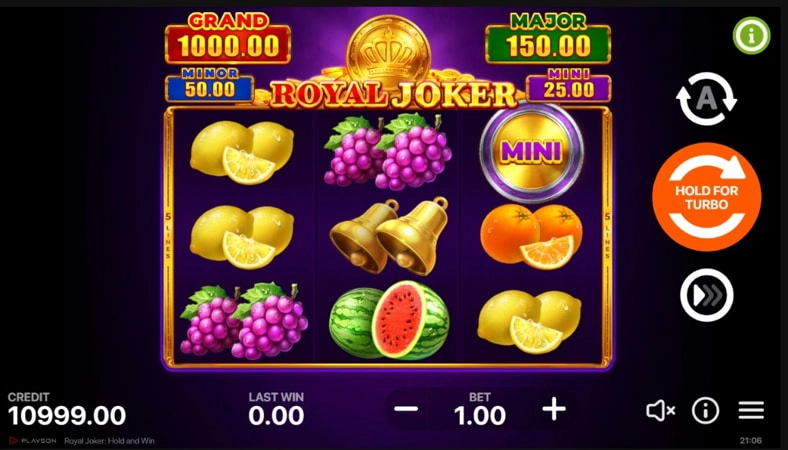Image resolution: width=788 pixels, height=450 pixels.
Task: Increase the bet with plus button
Action: point(554,409)
